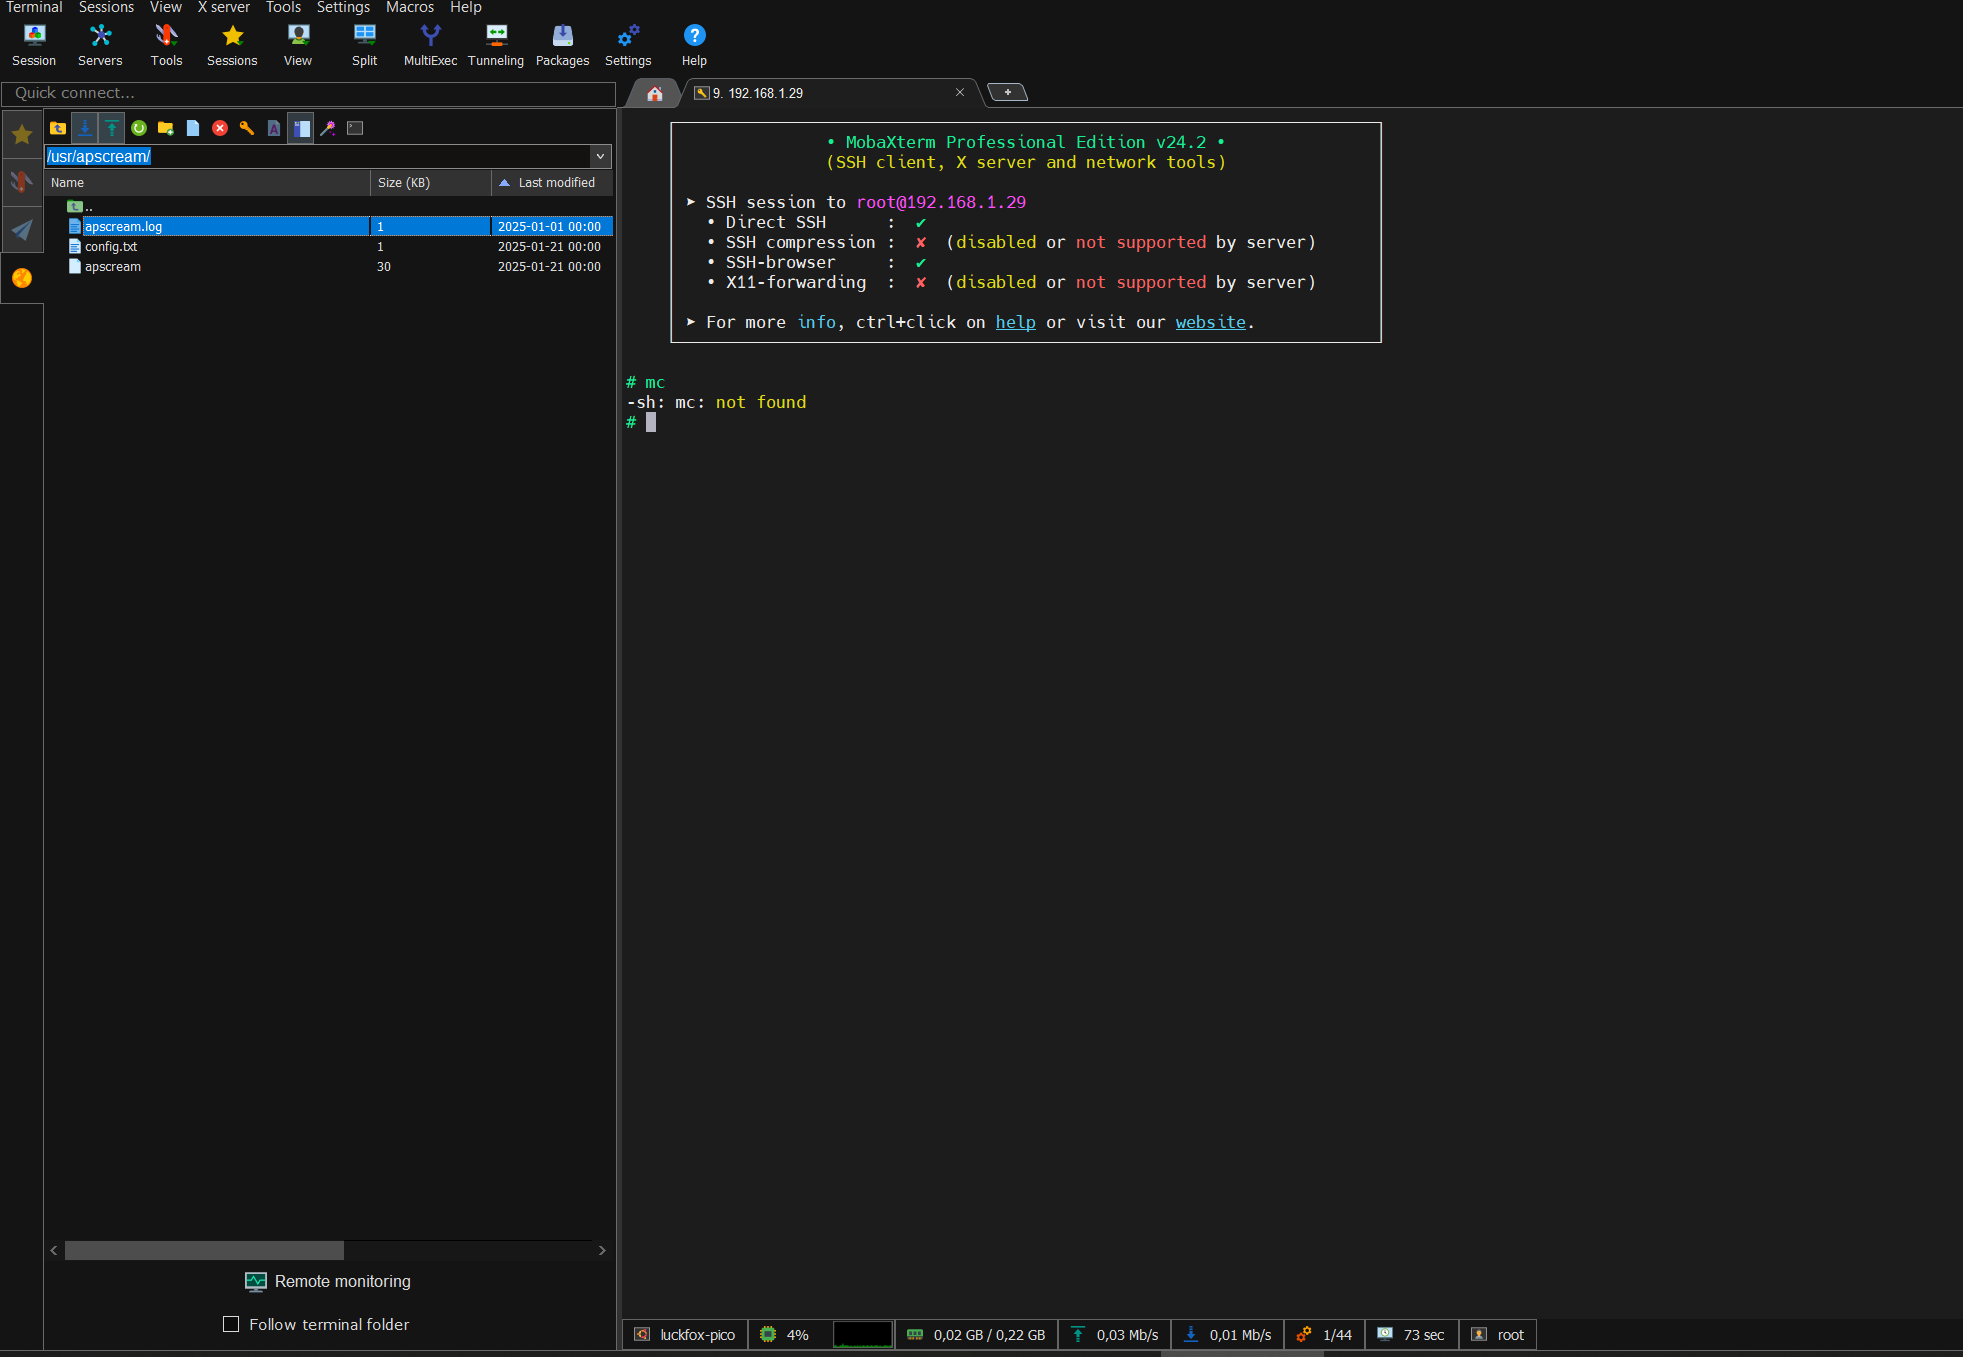This screenshot has width=1963, height=1357.
Task: Click the red delete file icon
Action: click(x=220, y=128)
